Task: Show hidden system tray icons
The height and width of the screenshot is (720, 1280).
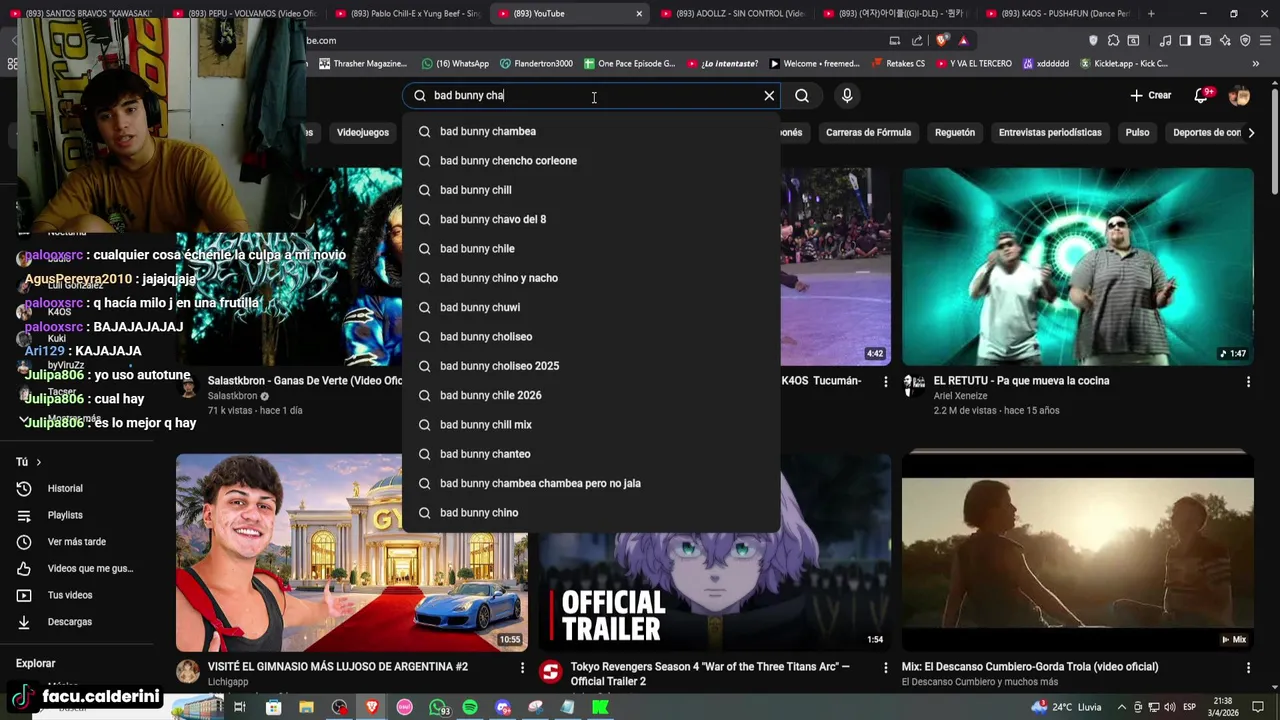Action: 1121,707
